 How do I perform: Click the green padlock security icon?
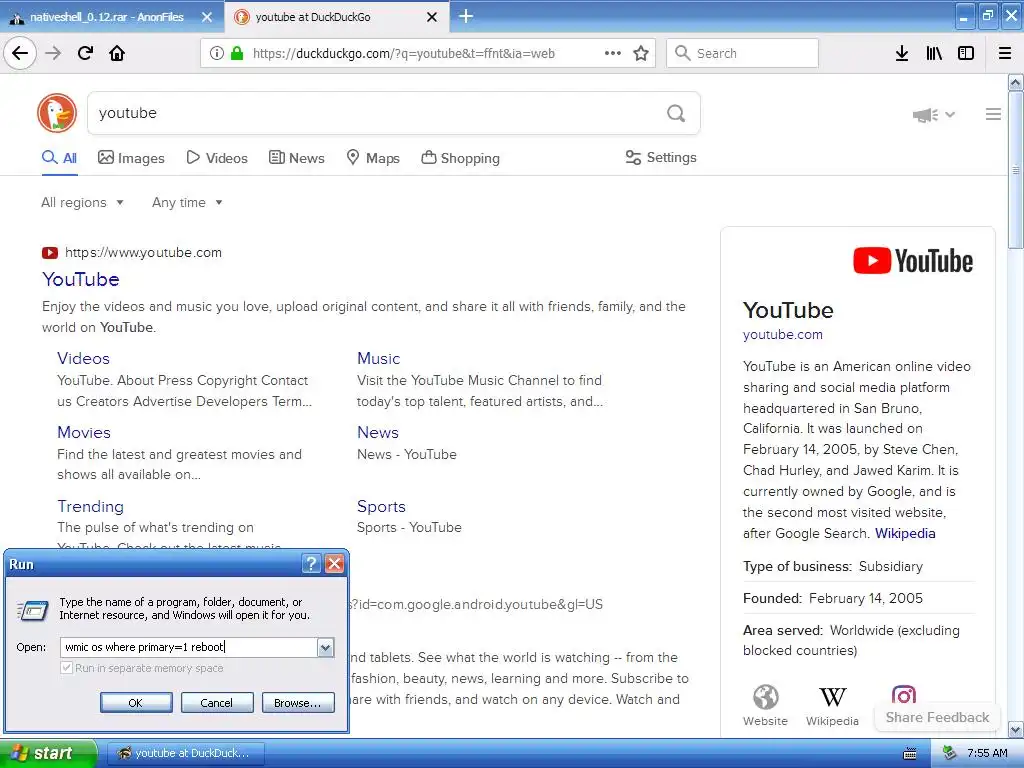tap(237, 53)
